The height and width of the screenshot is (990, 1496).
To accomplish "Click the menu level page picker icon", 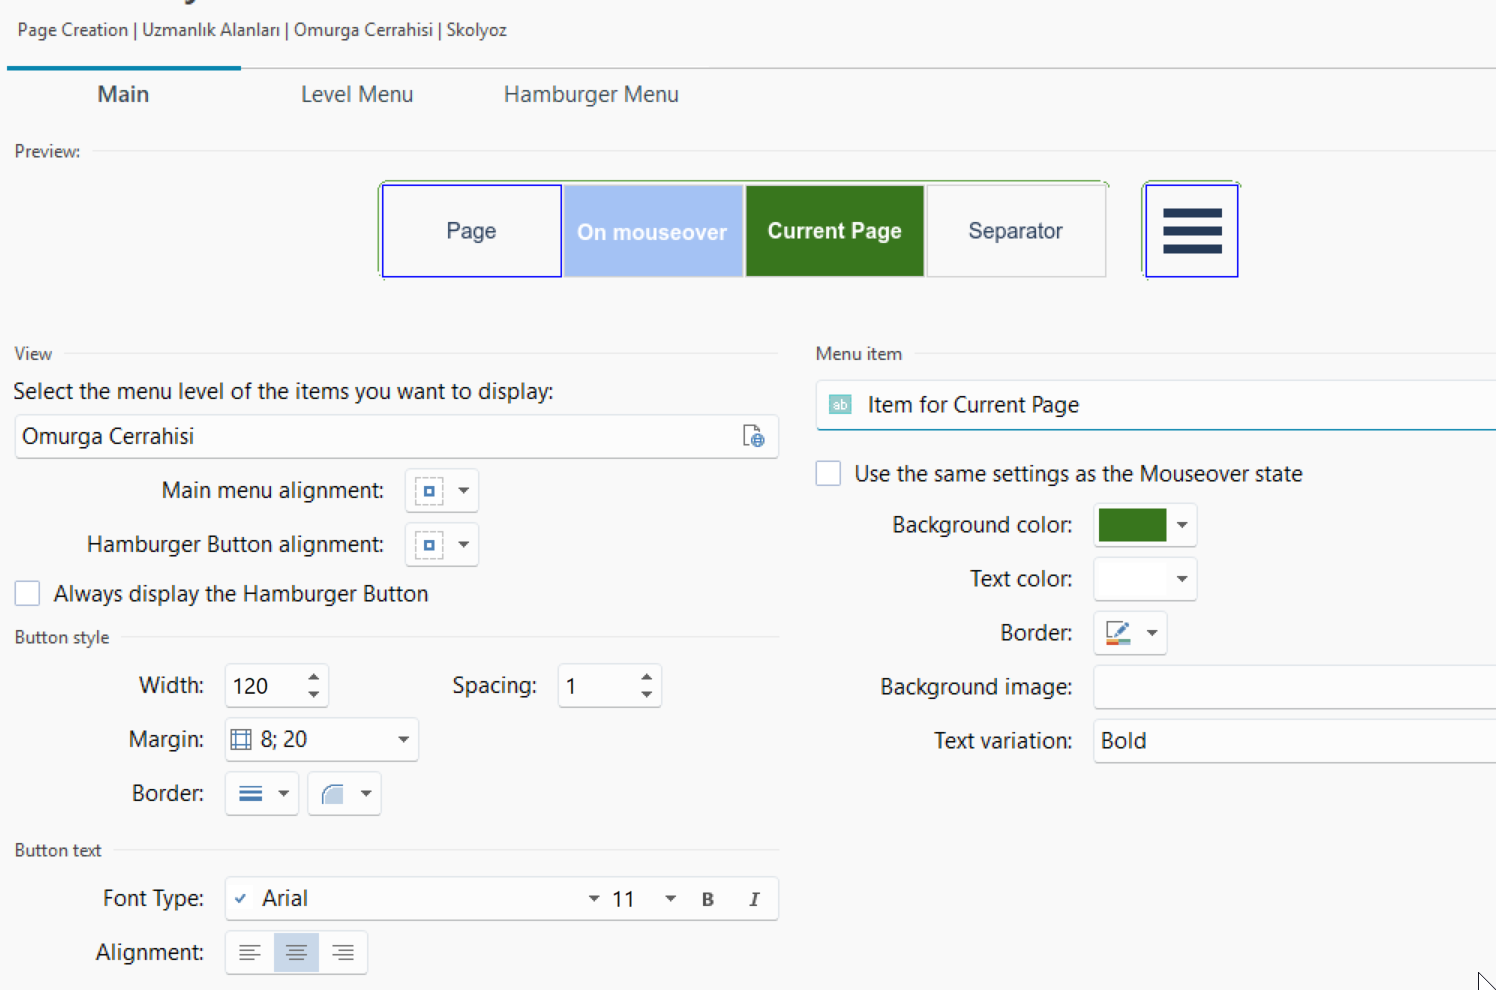I will 753,436.
